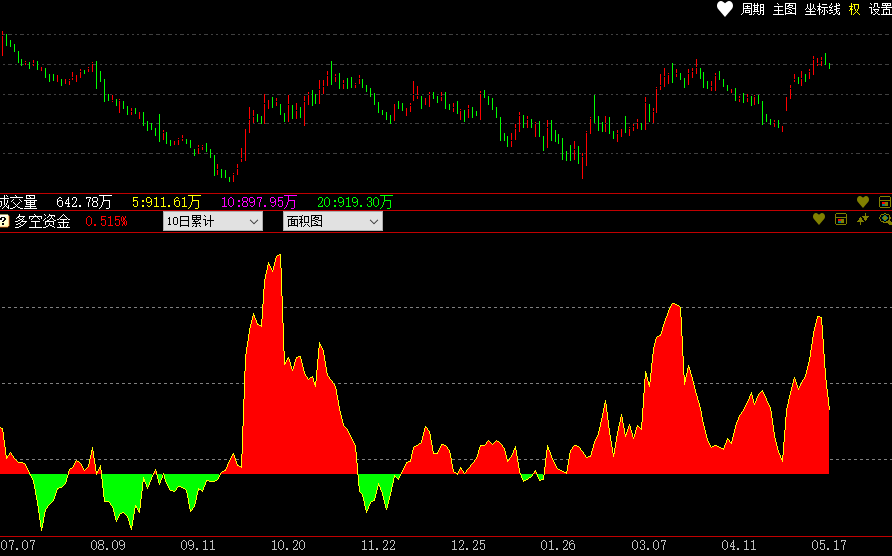Click the heart icon in the 多空资金 row
This screenshot has width=892, height=556.
(819, 219)
